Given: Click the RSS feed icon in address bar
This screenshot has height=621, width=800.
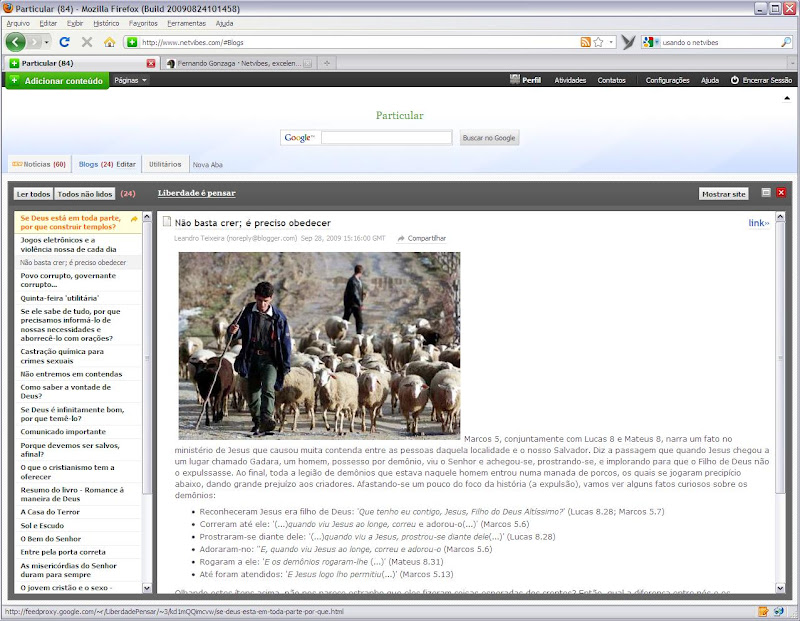Looking at the screenshot, I should [x=585, y=42].
